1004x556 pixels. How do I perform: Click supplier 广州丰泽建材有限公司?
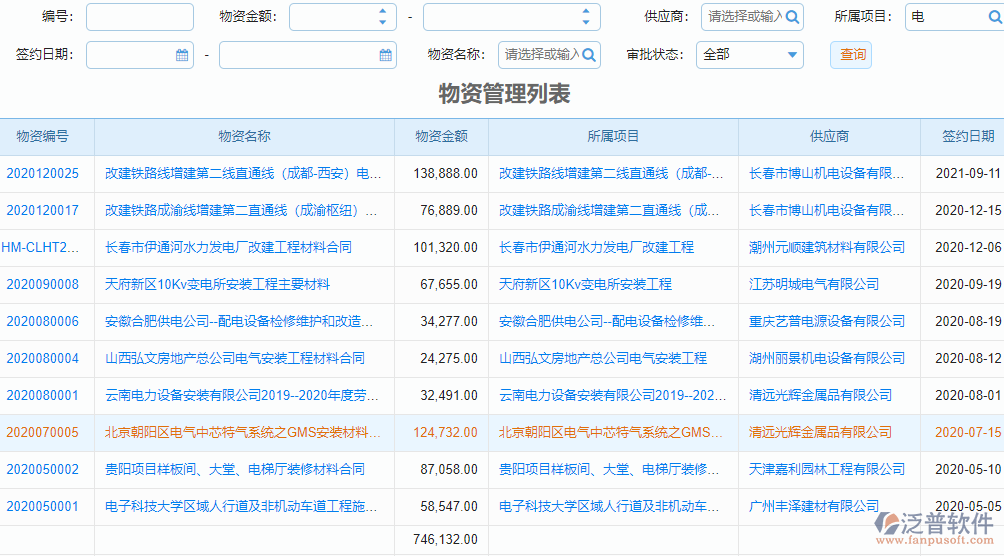[814, 507]
